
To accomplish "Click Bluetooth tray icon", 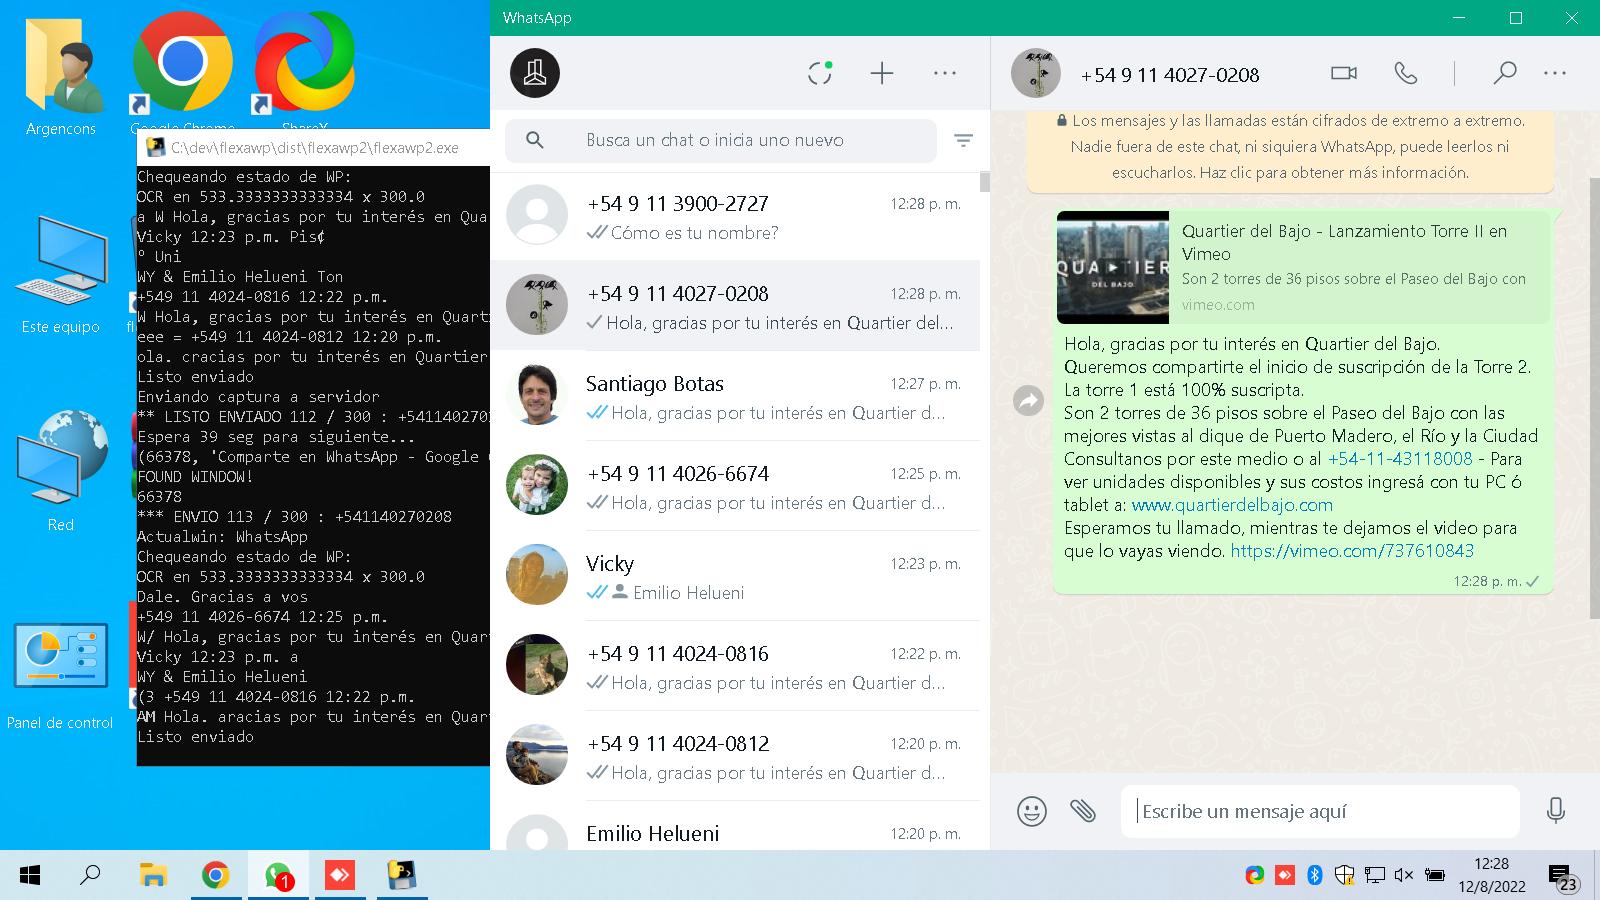I will (x=1315, y=875).
